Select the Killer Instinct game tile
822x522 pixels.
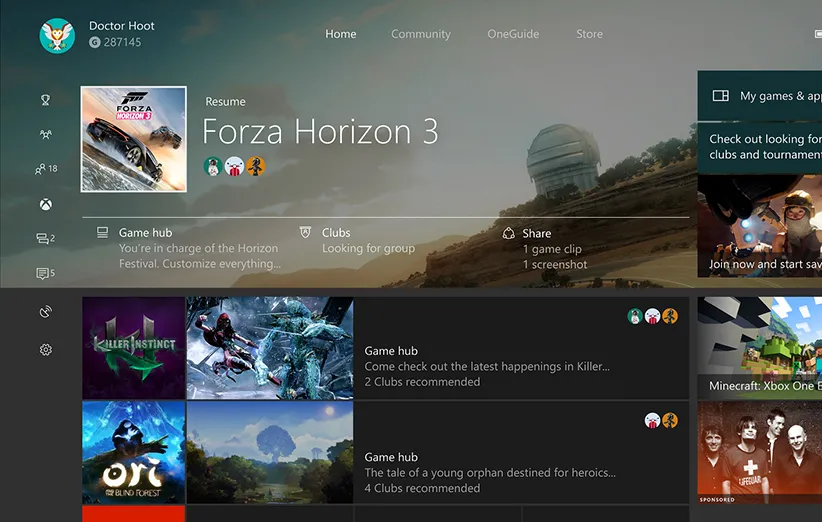(x=133, y=347)
